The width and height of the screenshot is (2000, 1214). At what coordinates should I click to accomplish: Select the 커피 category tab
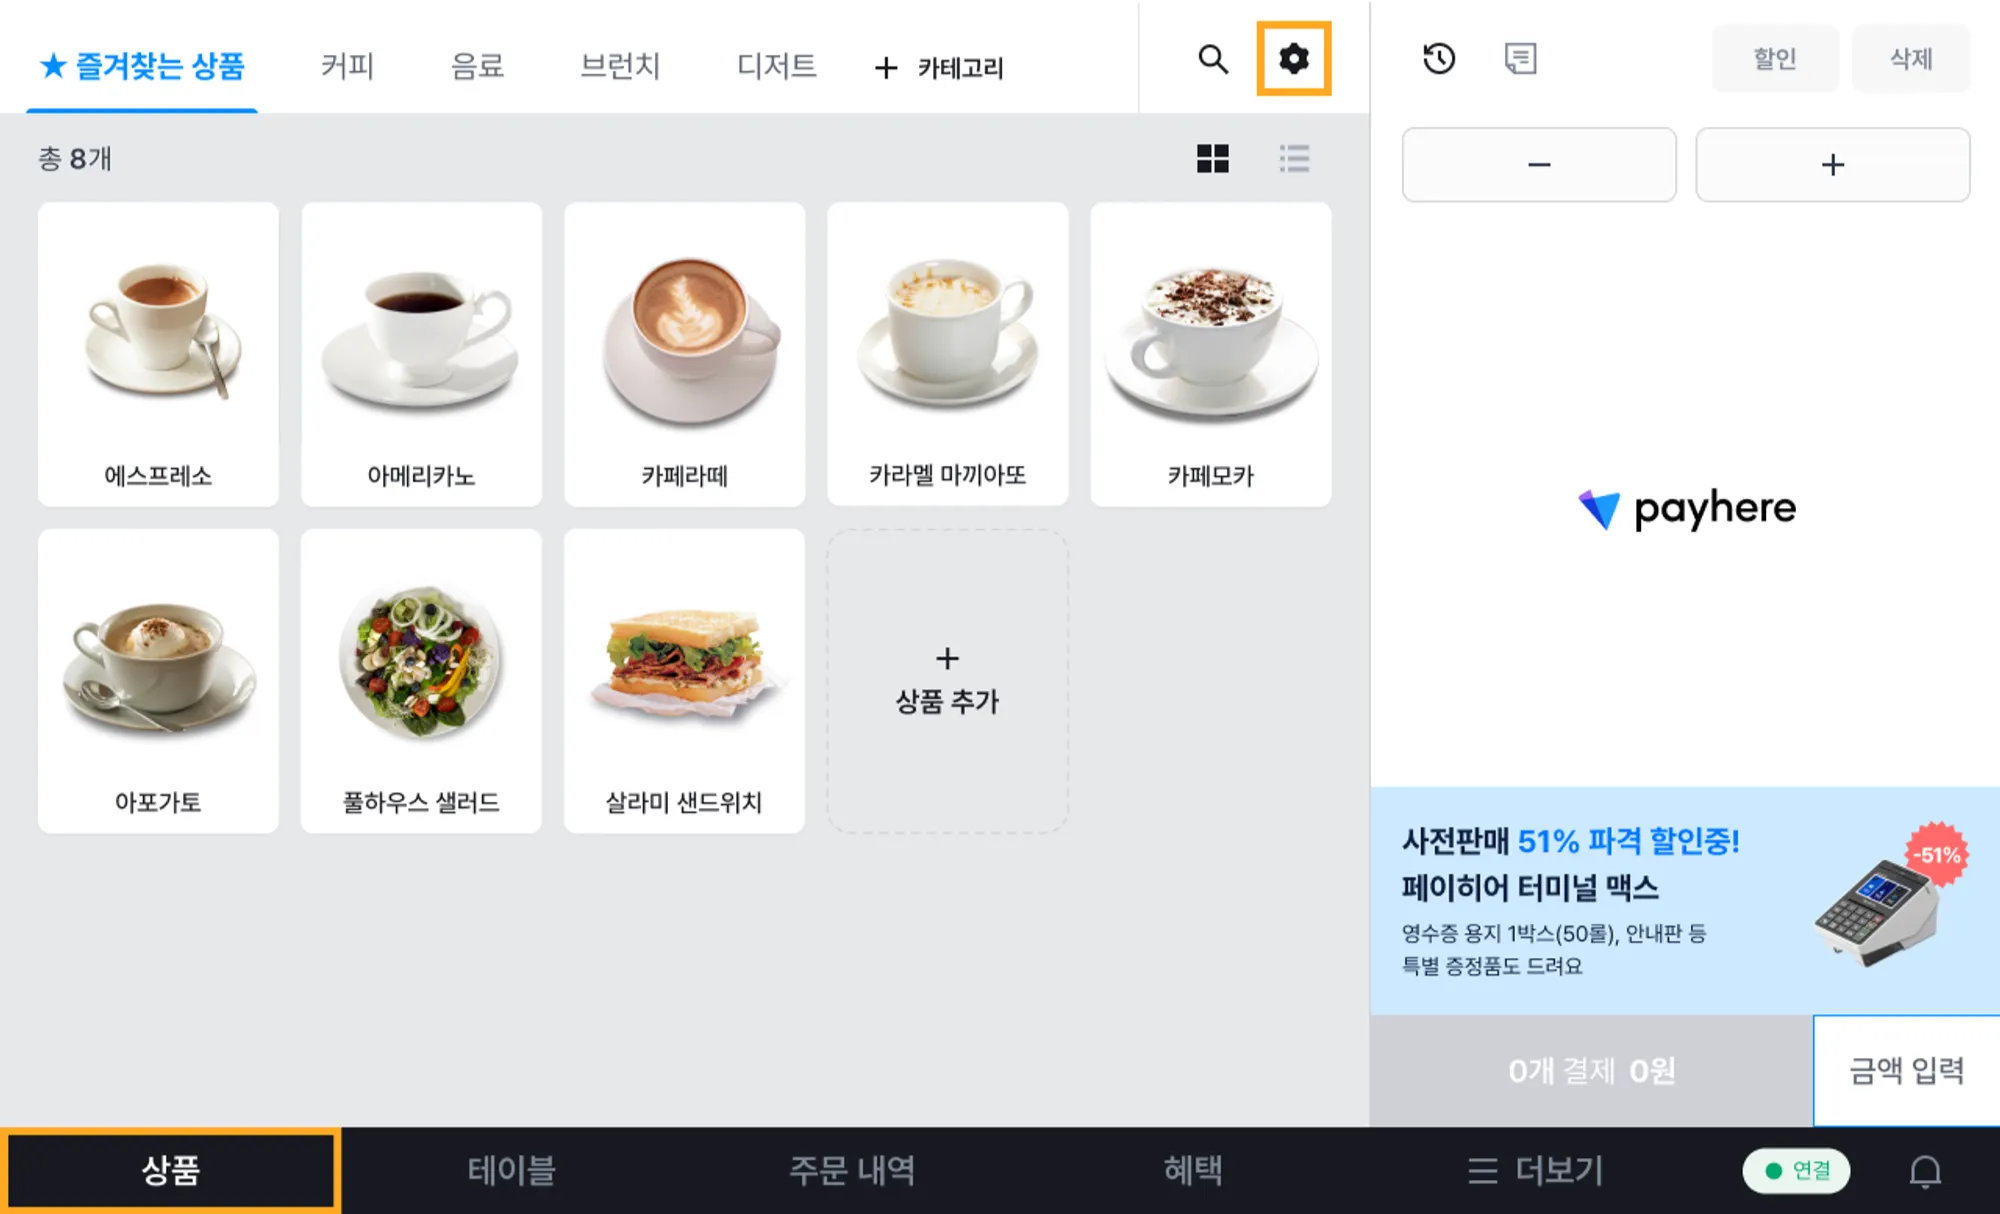tap(347, 66)
